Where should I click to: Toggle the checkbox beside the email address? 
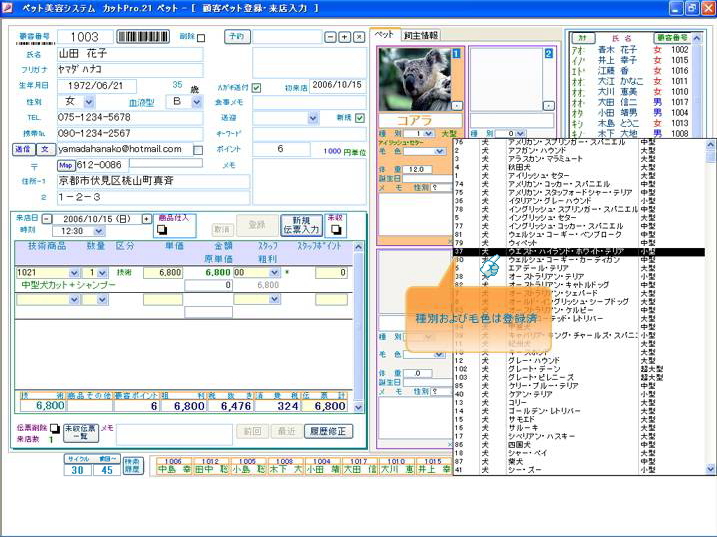(x=198, y=150)
